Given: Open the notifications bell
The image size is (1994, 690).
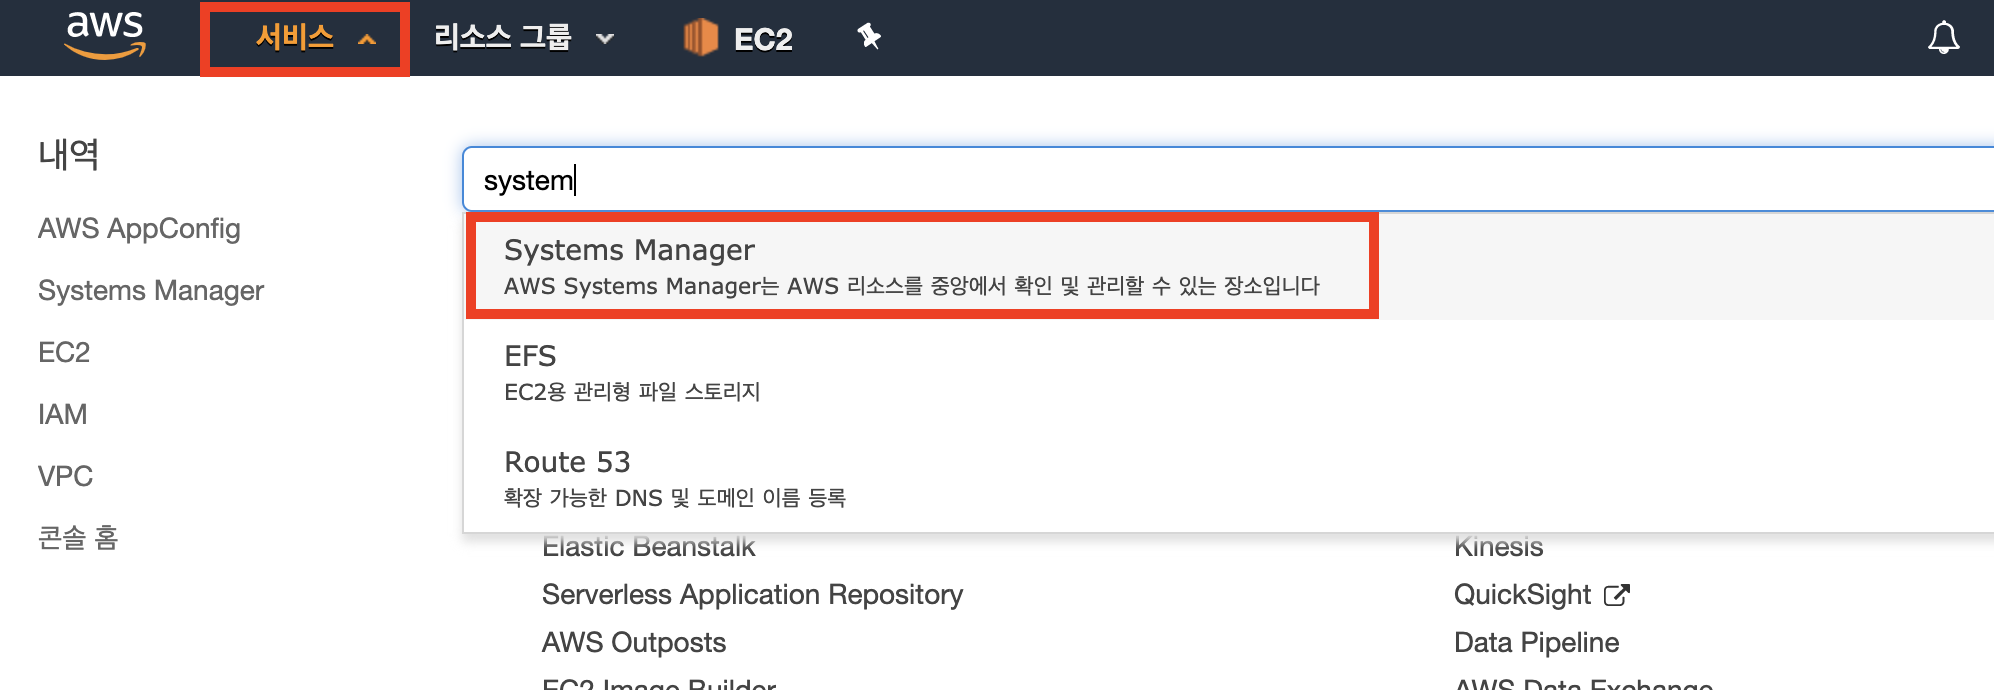Looking at the screenshot, I should pyautogui.click(x=1943, y=38).
